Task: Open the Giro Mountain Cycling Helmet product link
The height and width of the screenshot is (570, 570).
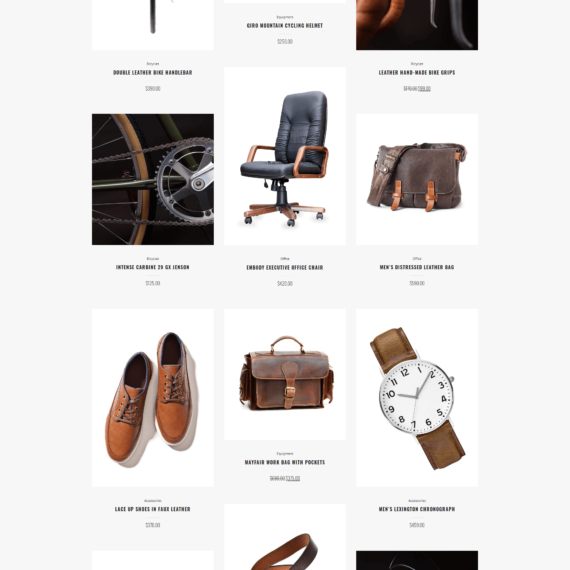Action: (x=285, y=25)
